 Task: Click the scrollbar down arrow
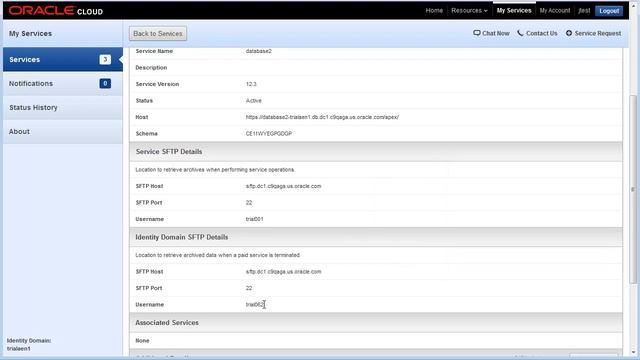[633, 352]
